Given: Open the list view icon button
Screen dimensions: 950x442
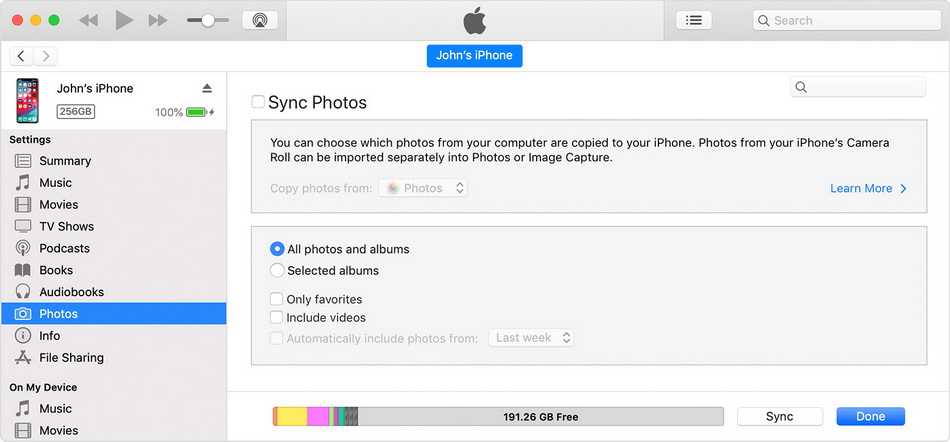Looking at the screenshot, I should pyautogui.click(x=693, y=20).
